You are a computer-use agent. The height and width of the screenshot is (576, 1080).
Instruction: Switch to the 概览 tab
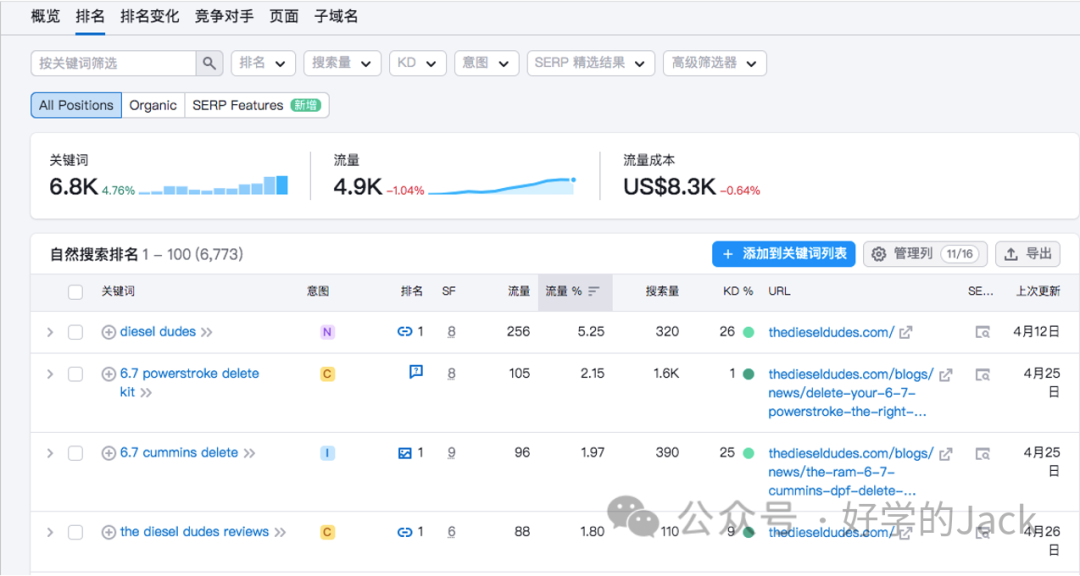pyautogui.click(x=45, y=17)
